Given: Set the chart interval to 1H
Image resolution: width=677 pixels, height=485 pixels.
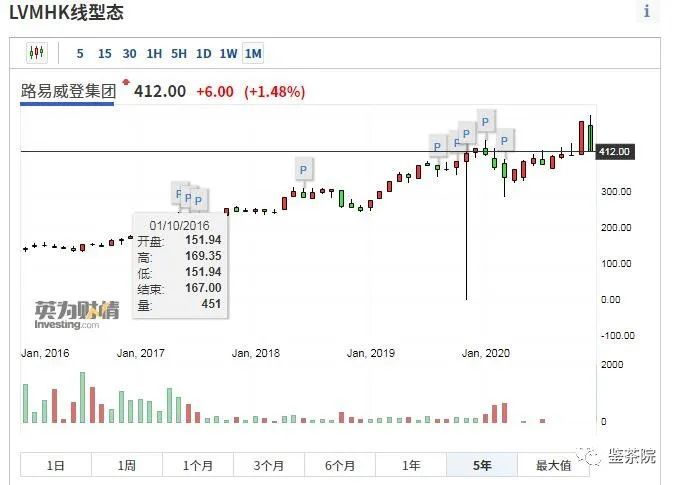Looking at the screenshot, I should coord(154,54).
